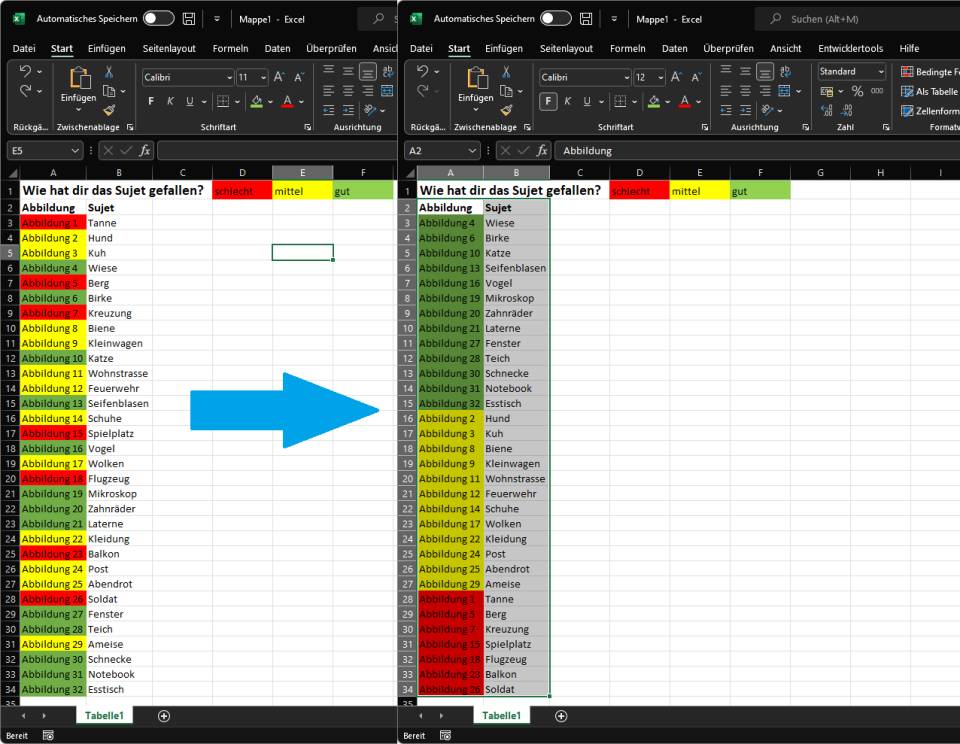Screen dimensions: 960x744
Task: Open the Formeln tab in left window
Action: 230,48
